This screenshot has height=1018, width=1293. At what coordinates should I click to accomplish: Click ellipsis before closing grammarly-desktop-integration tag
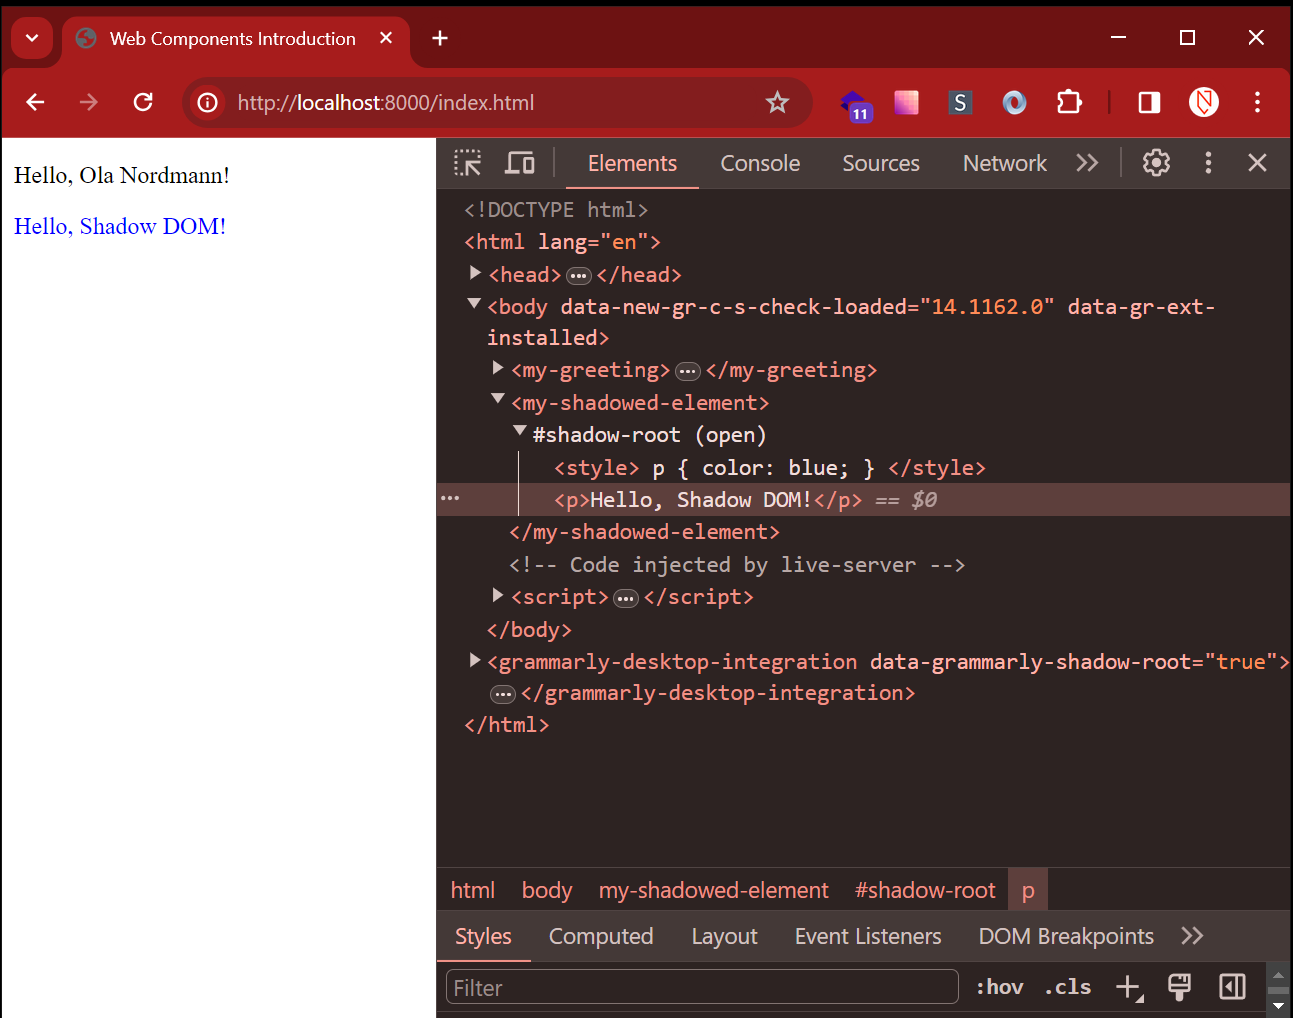click(503, 694)
